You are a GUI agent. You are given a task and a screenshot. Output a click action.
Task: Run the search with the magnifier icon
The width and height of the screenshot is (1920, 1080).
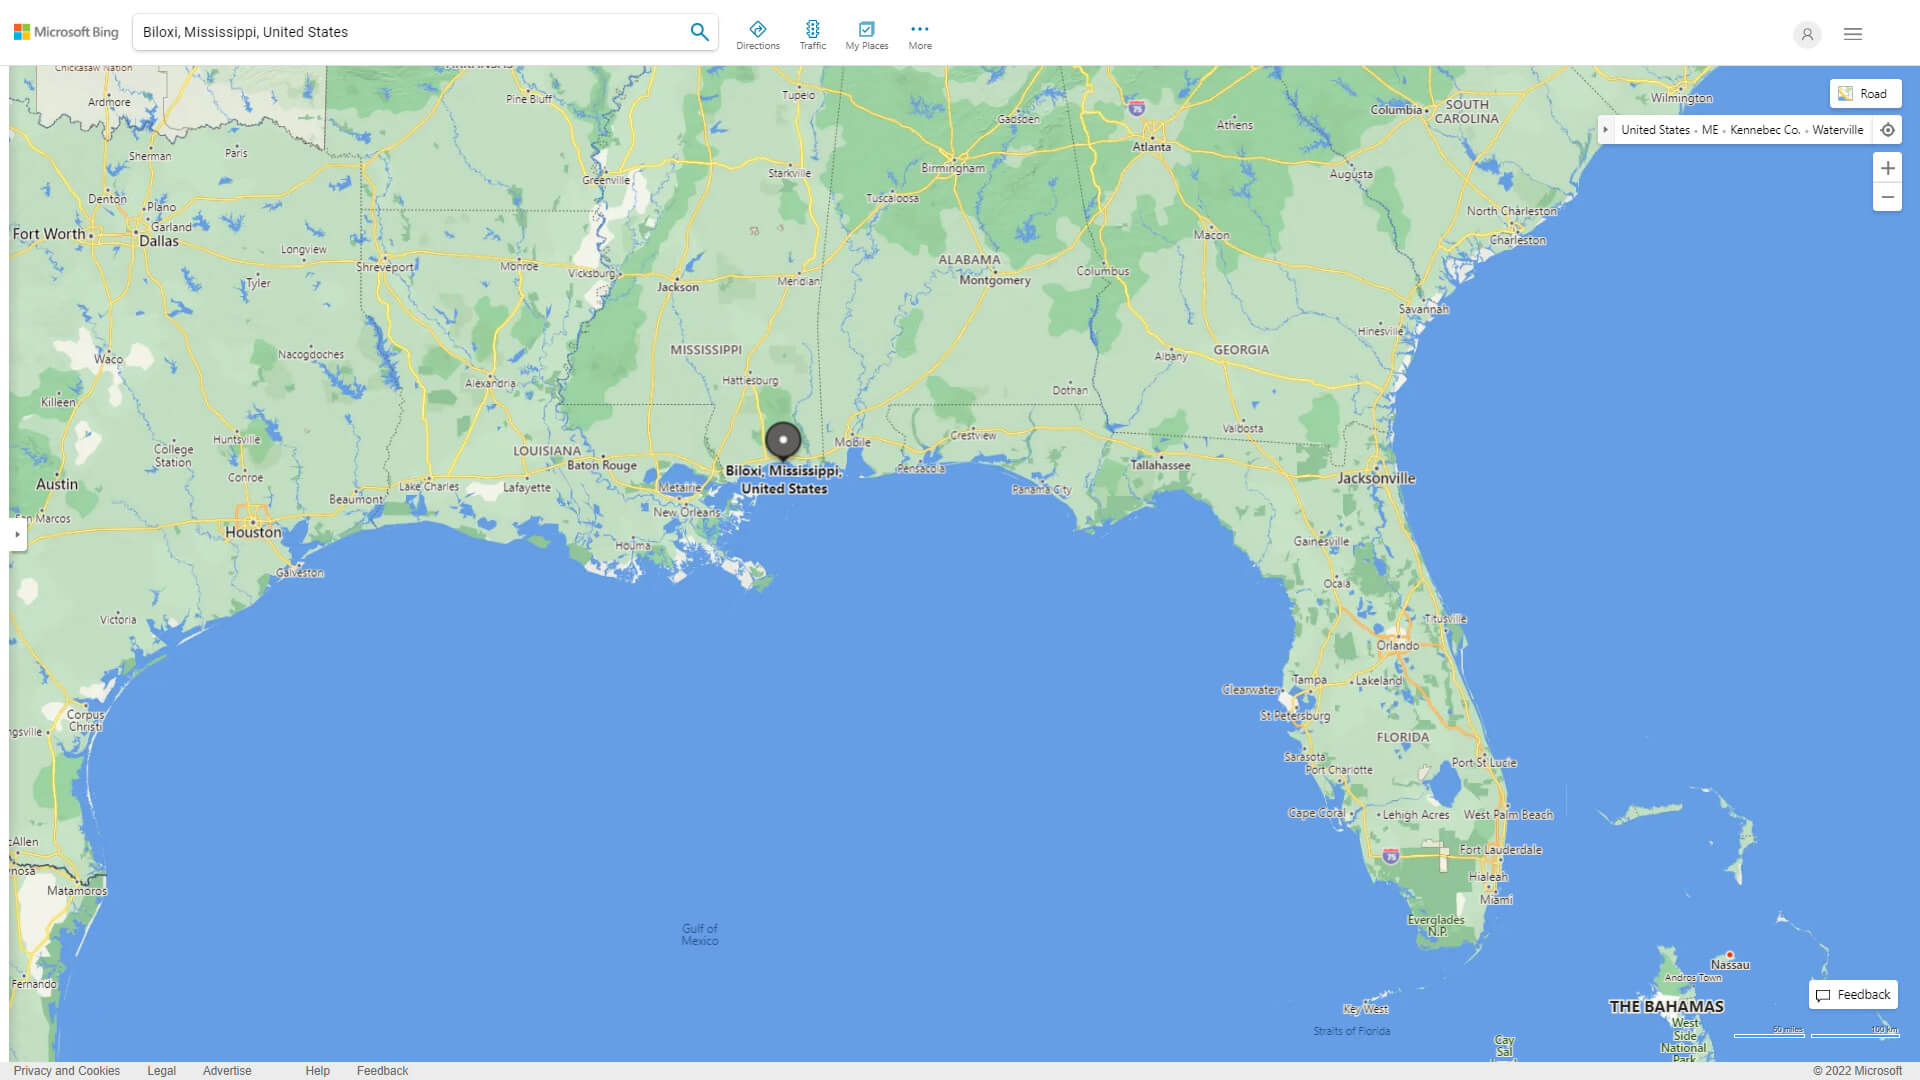[x=699, y=31]
